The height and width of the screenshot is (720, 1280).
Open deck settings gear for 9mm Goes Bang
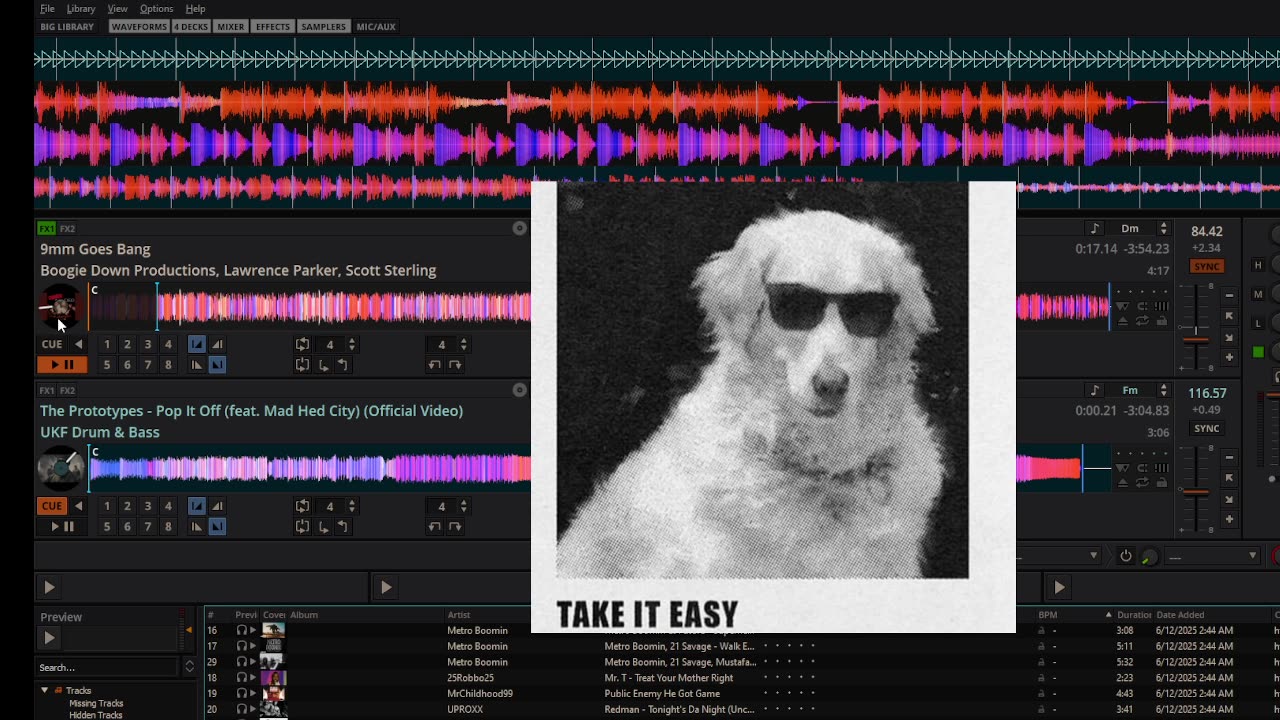pyautogui.click(x=519, y=228)
